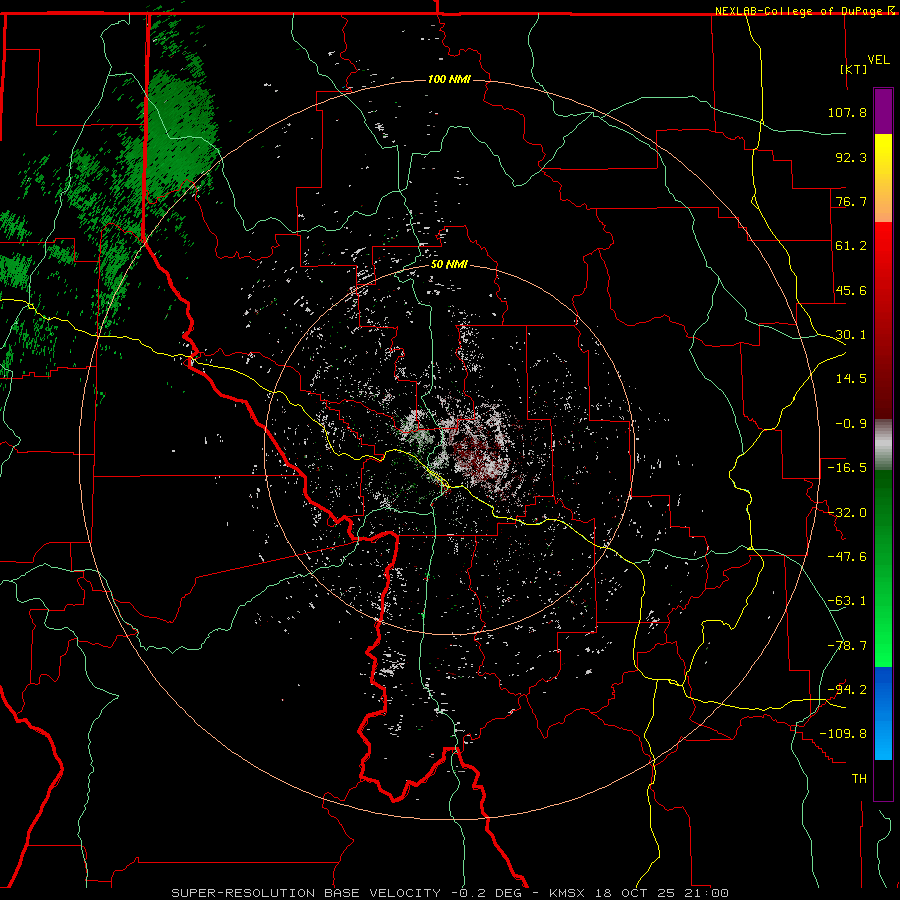Click the -109.8 legend value

(843, 734)
